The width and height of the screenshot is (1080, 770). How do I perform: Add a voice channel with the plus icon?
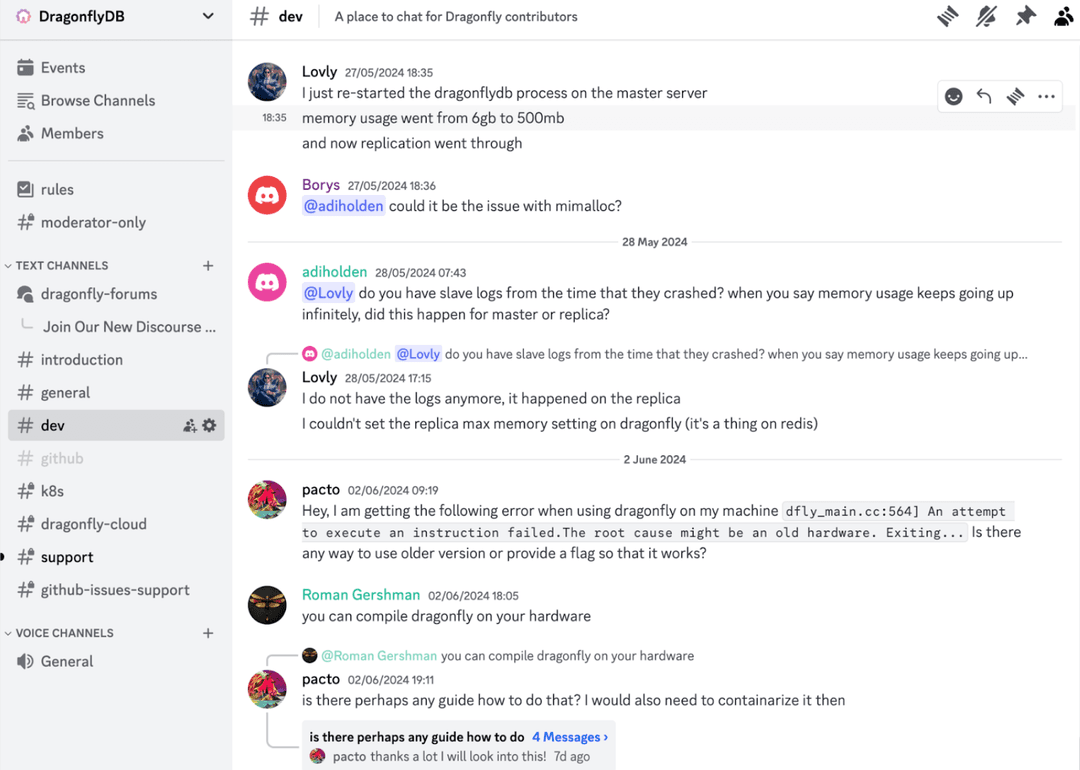[x=208, y=633]
